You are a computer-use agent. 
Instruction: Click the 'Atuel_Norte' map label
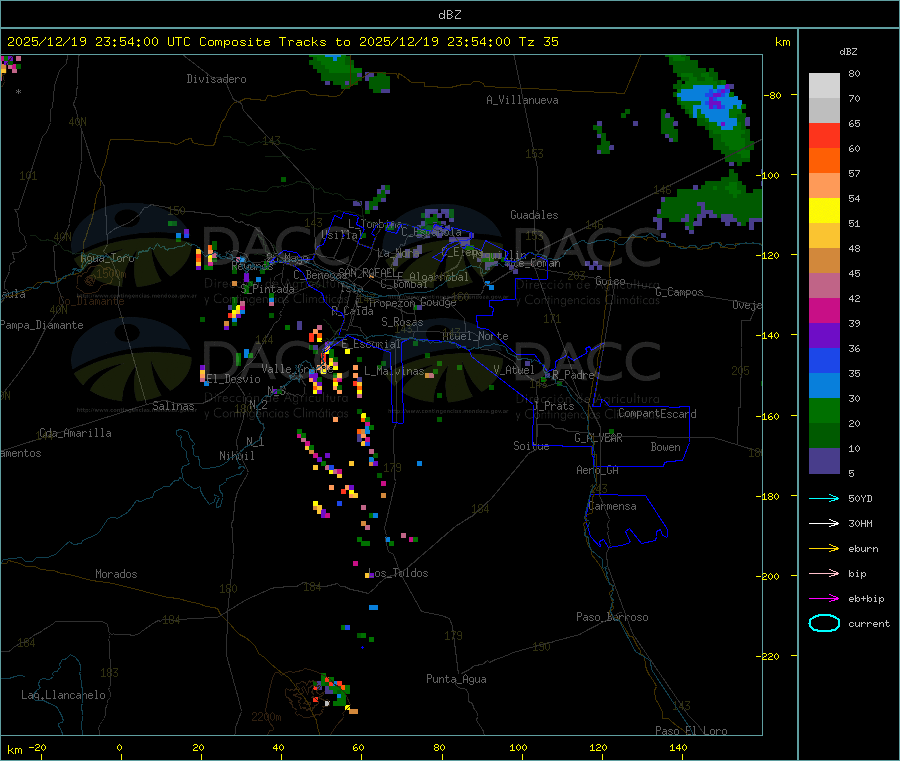point(475,336)
